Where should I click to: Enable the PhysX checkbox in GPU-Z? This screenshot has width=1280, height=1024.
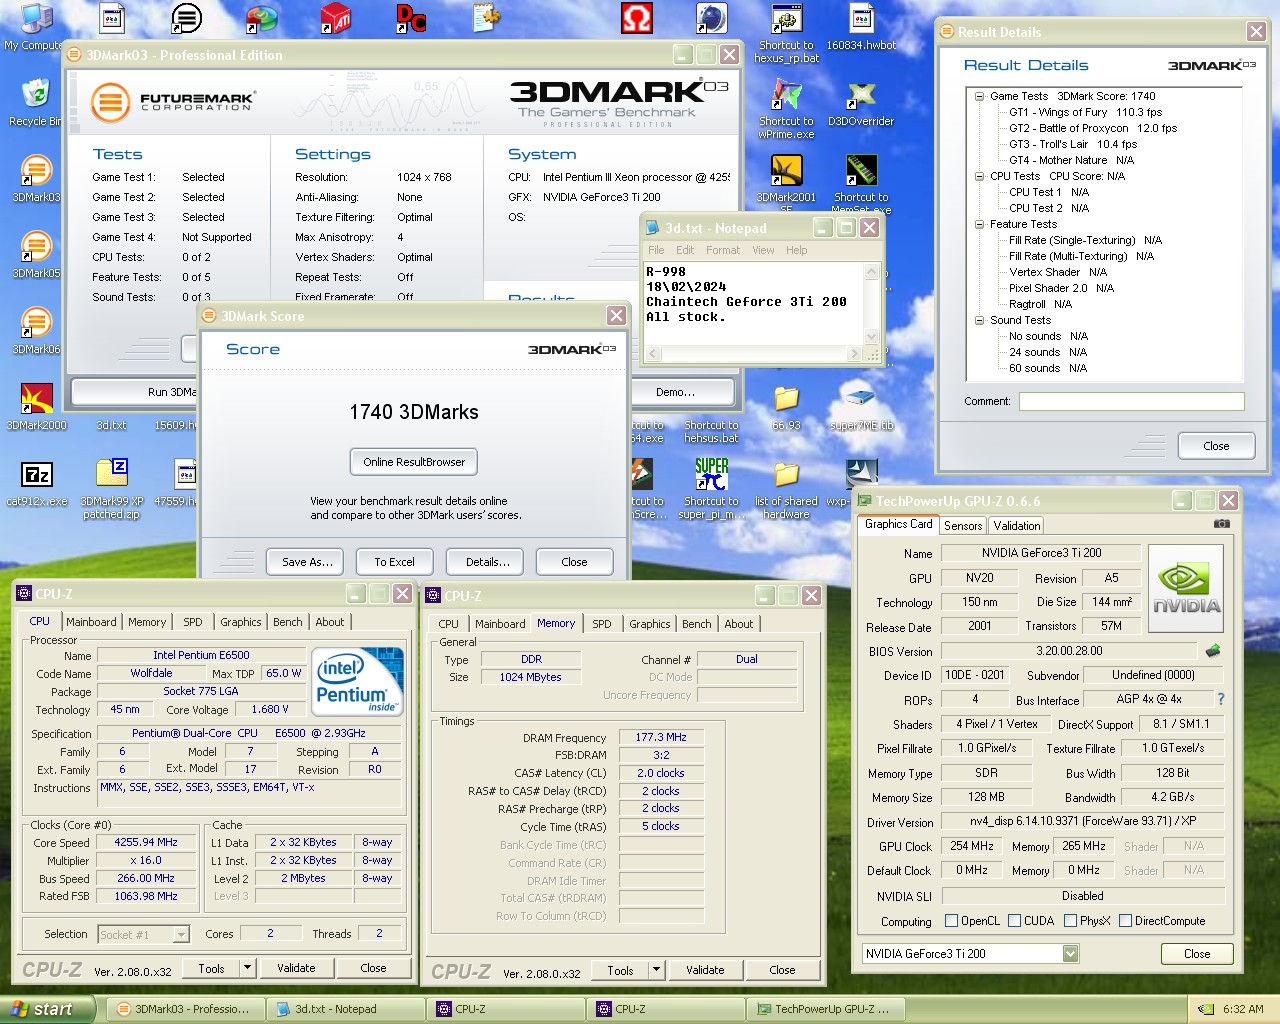coord(1070,921)
